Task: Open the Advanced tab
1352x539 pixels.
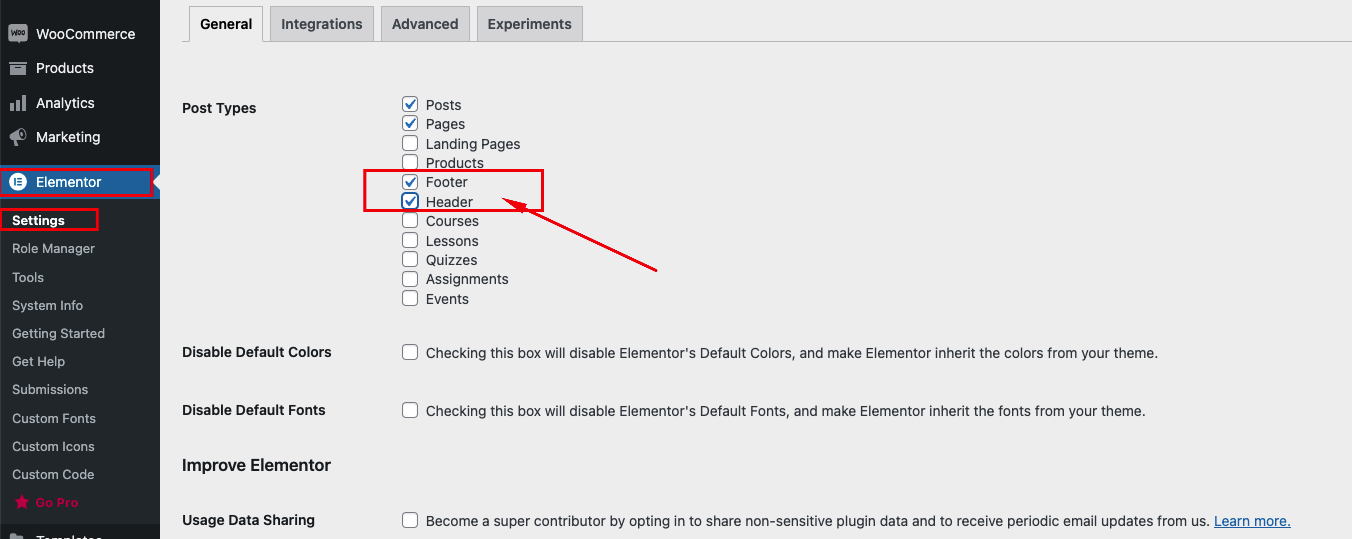Action: click(x=425, y=24)
